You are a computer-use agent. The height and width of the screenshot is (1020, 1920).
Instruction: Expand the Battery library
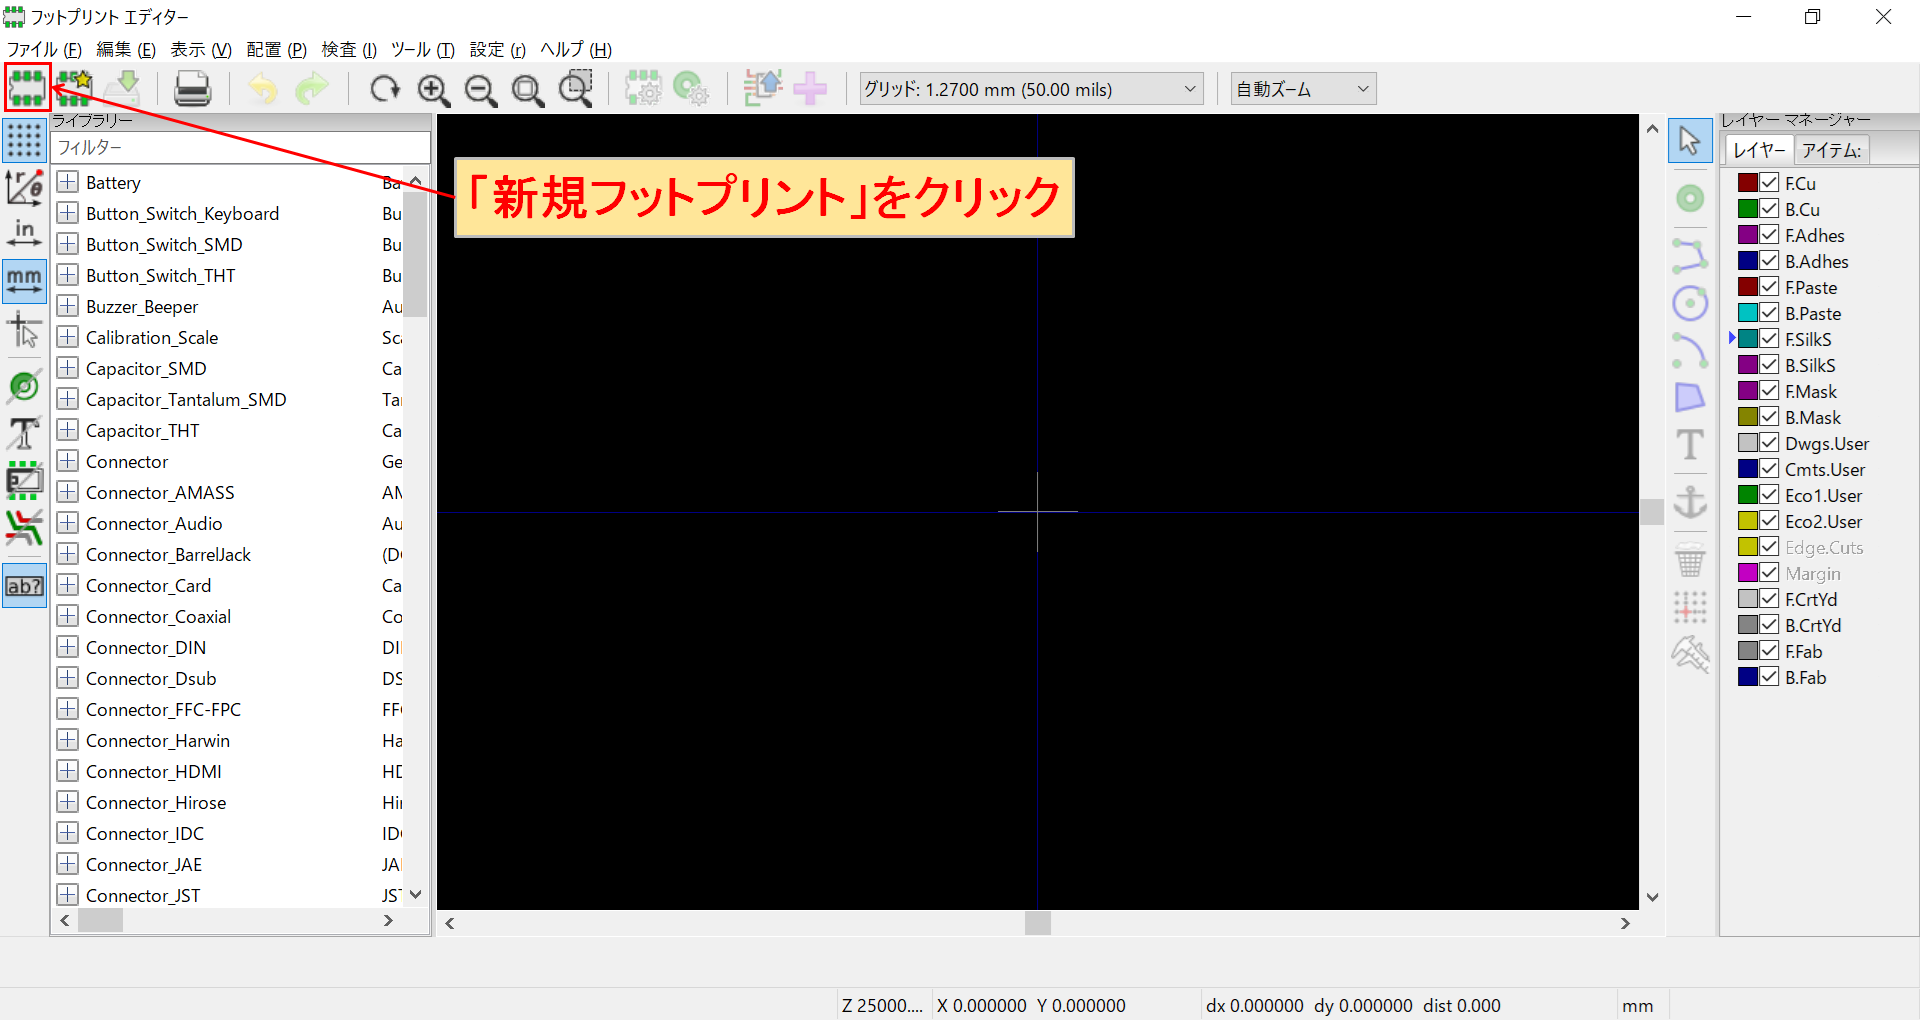click(68, 181)
